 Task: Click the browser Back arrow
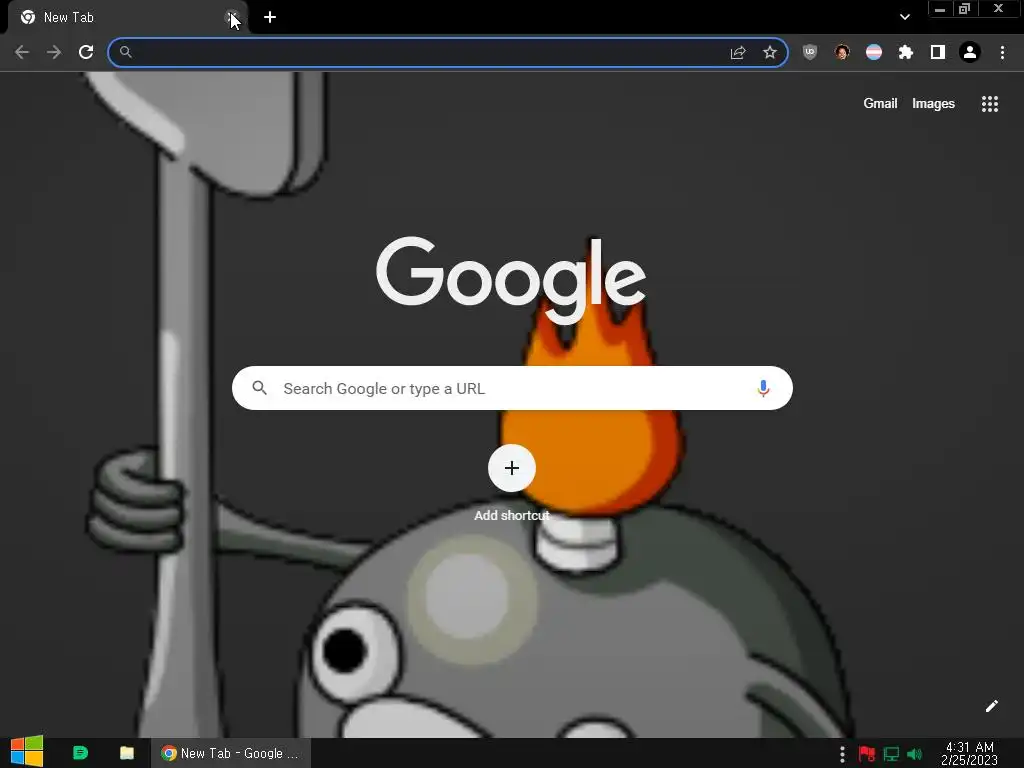pos(22,52)
